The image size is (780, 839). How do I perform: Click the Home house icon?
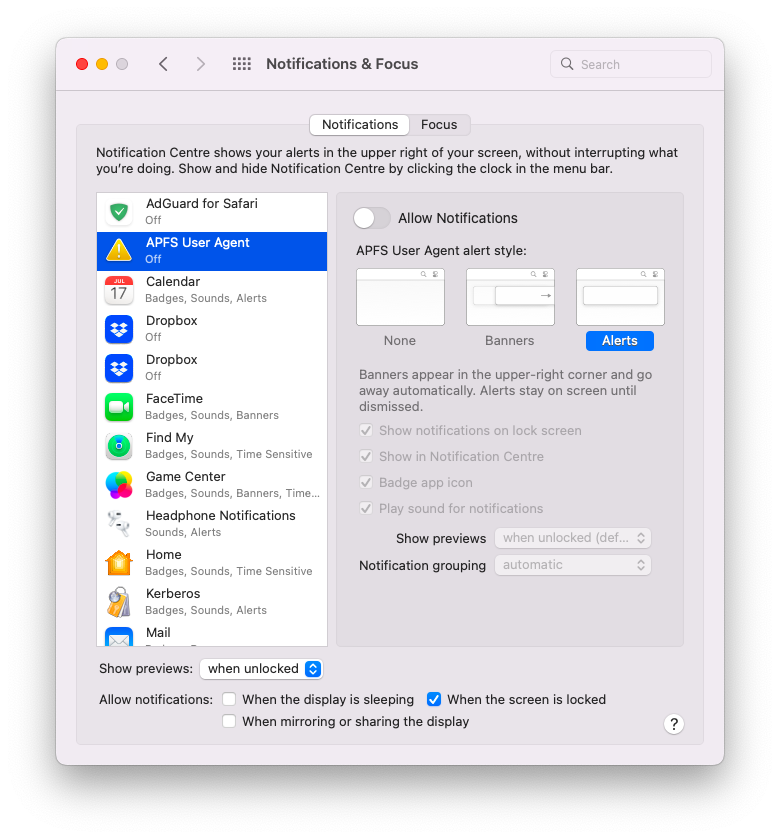pos(119,563)
